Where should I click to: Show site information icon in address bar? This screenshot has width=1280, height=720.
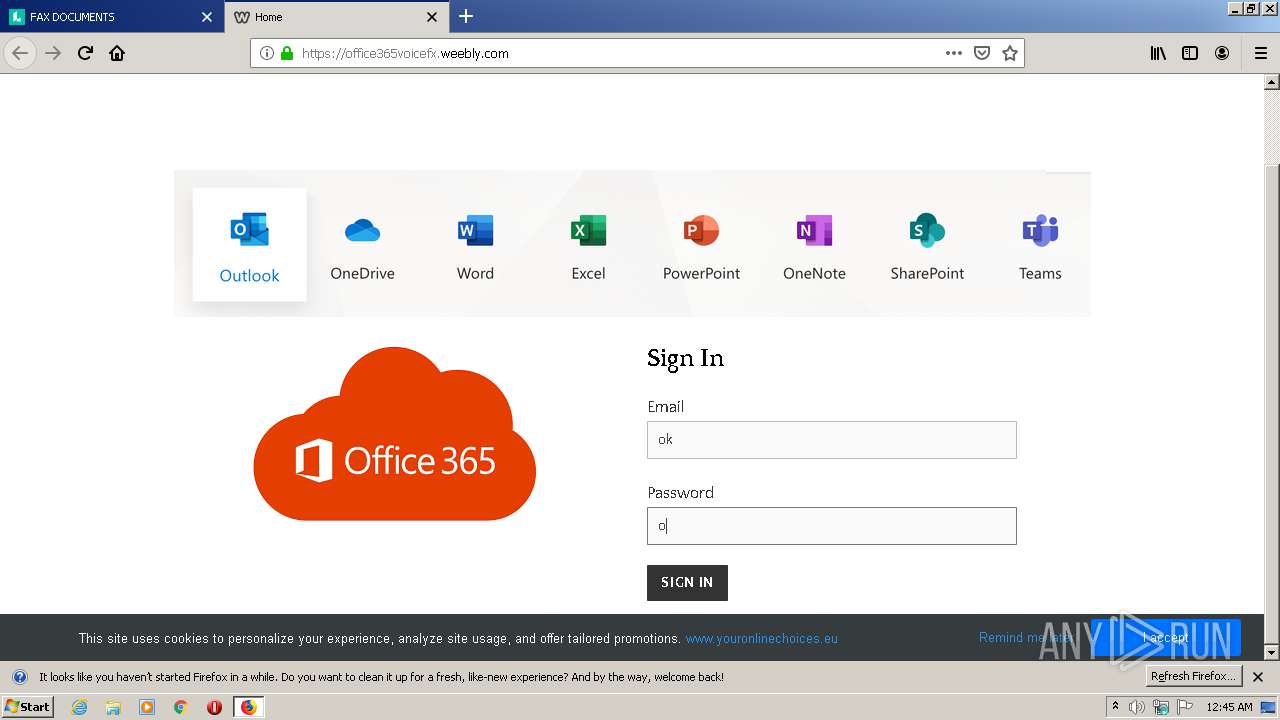[x=267, y=53]
